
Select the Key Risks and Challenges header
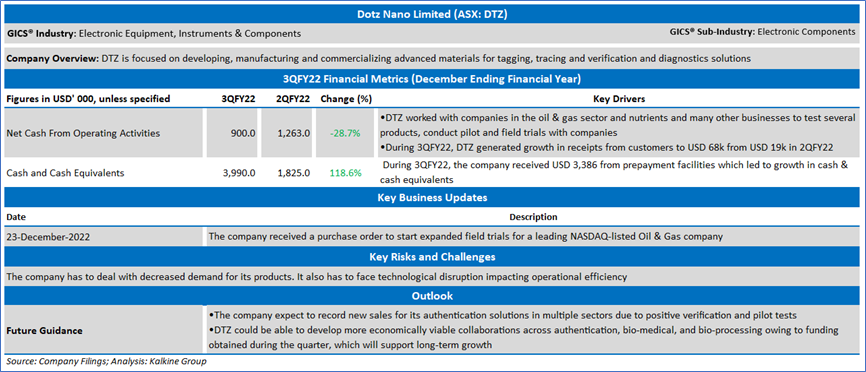(x=432, y=257)
